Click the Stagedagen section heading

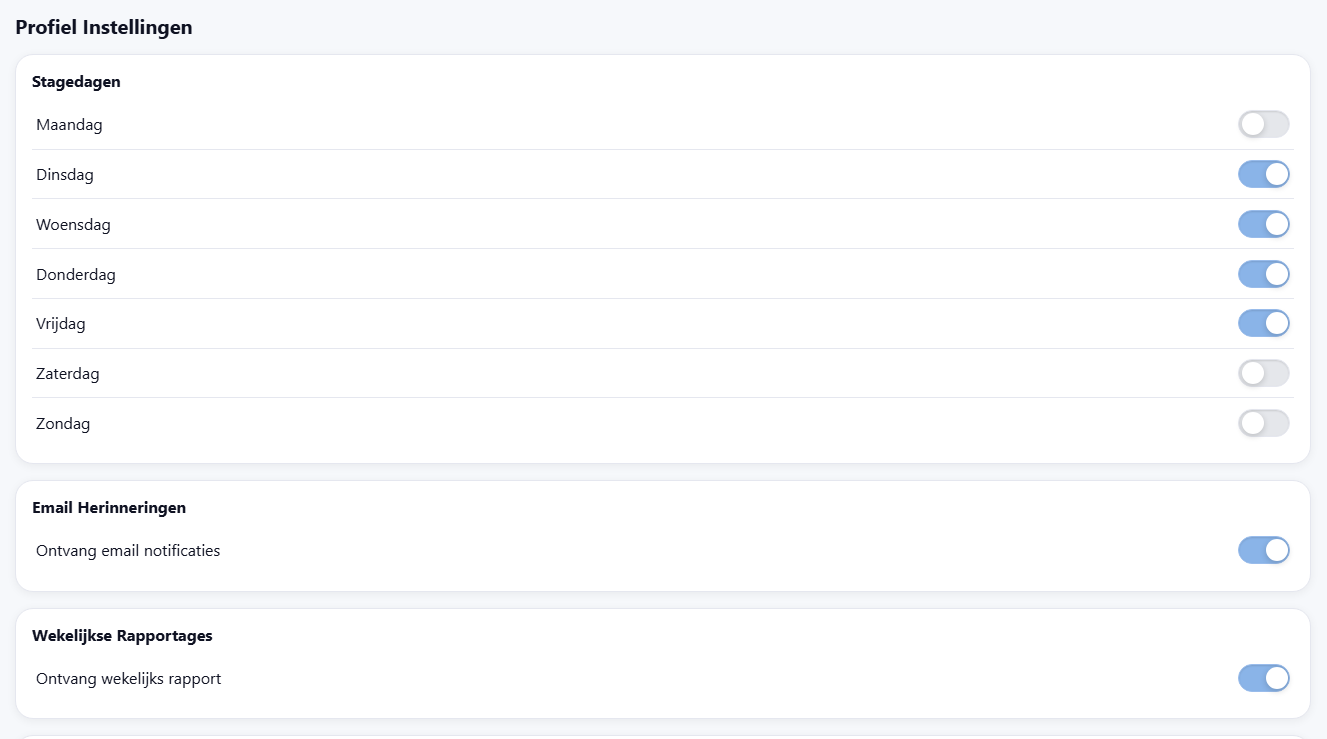(x=76, y=82)
